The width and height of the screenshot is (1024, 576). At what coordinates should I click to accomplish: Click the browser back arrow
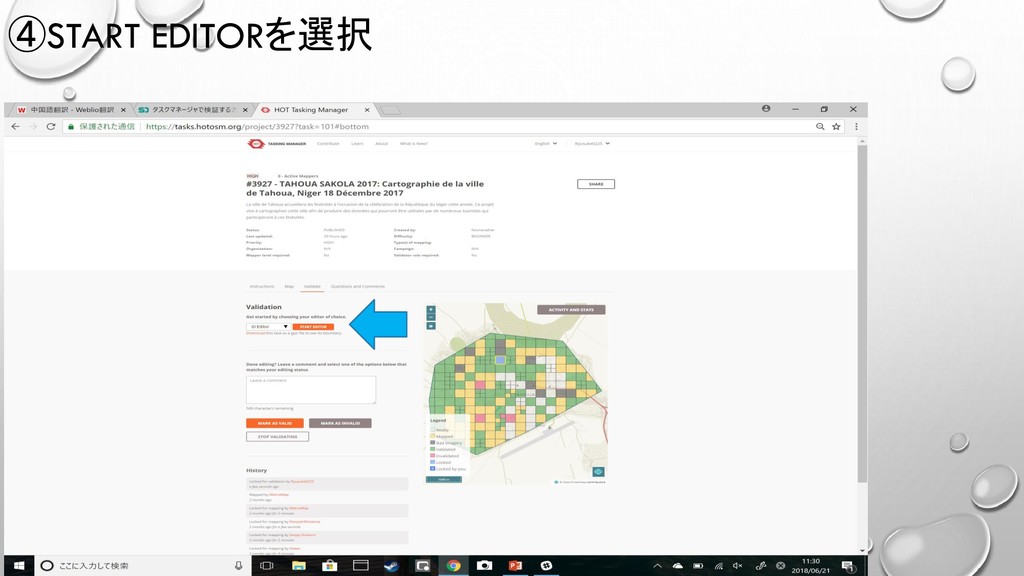(x=16, y=127)
